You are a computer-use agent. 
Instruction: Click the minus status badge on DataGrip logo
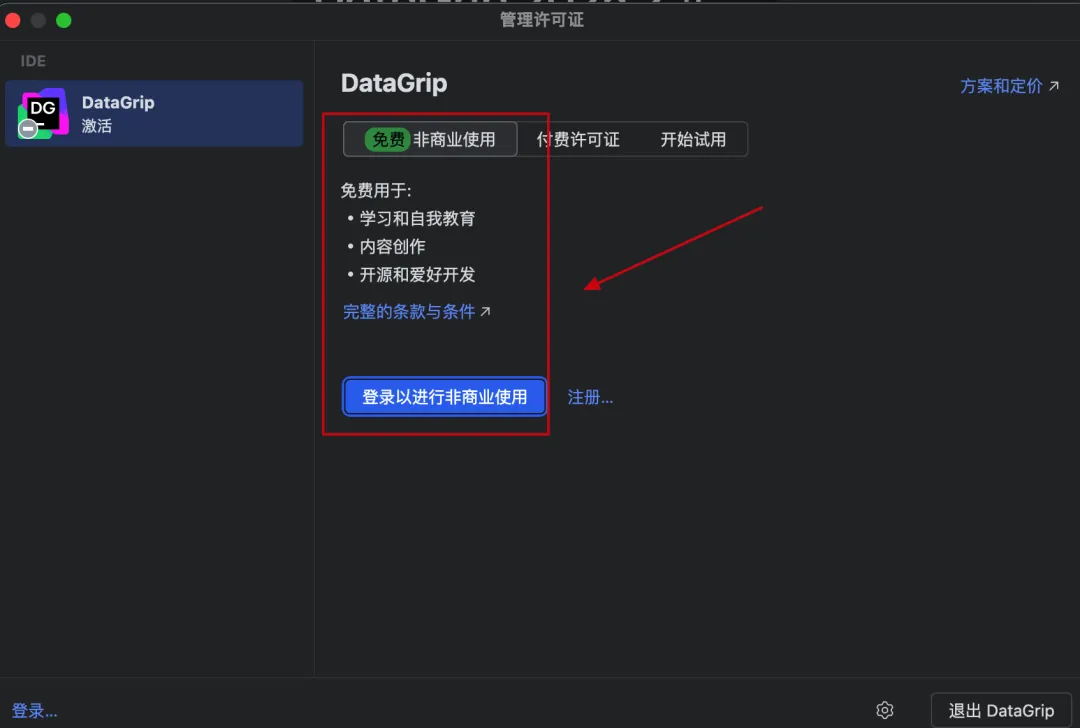click(29, 128)
